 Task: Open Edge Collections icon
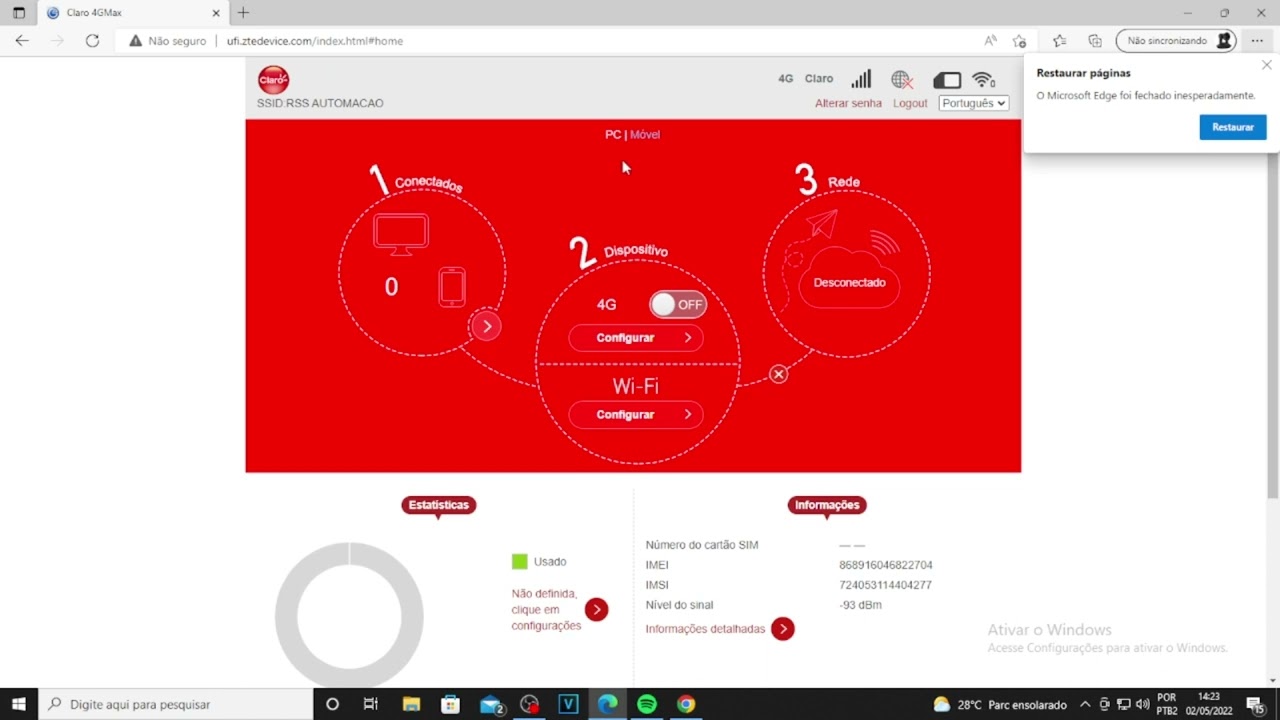[1095, 41]
